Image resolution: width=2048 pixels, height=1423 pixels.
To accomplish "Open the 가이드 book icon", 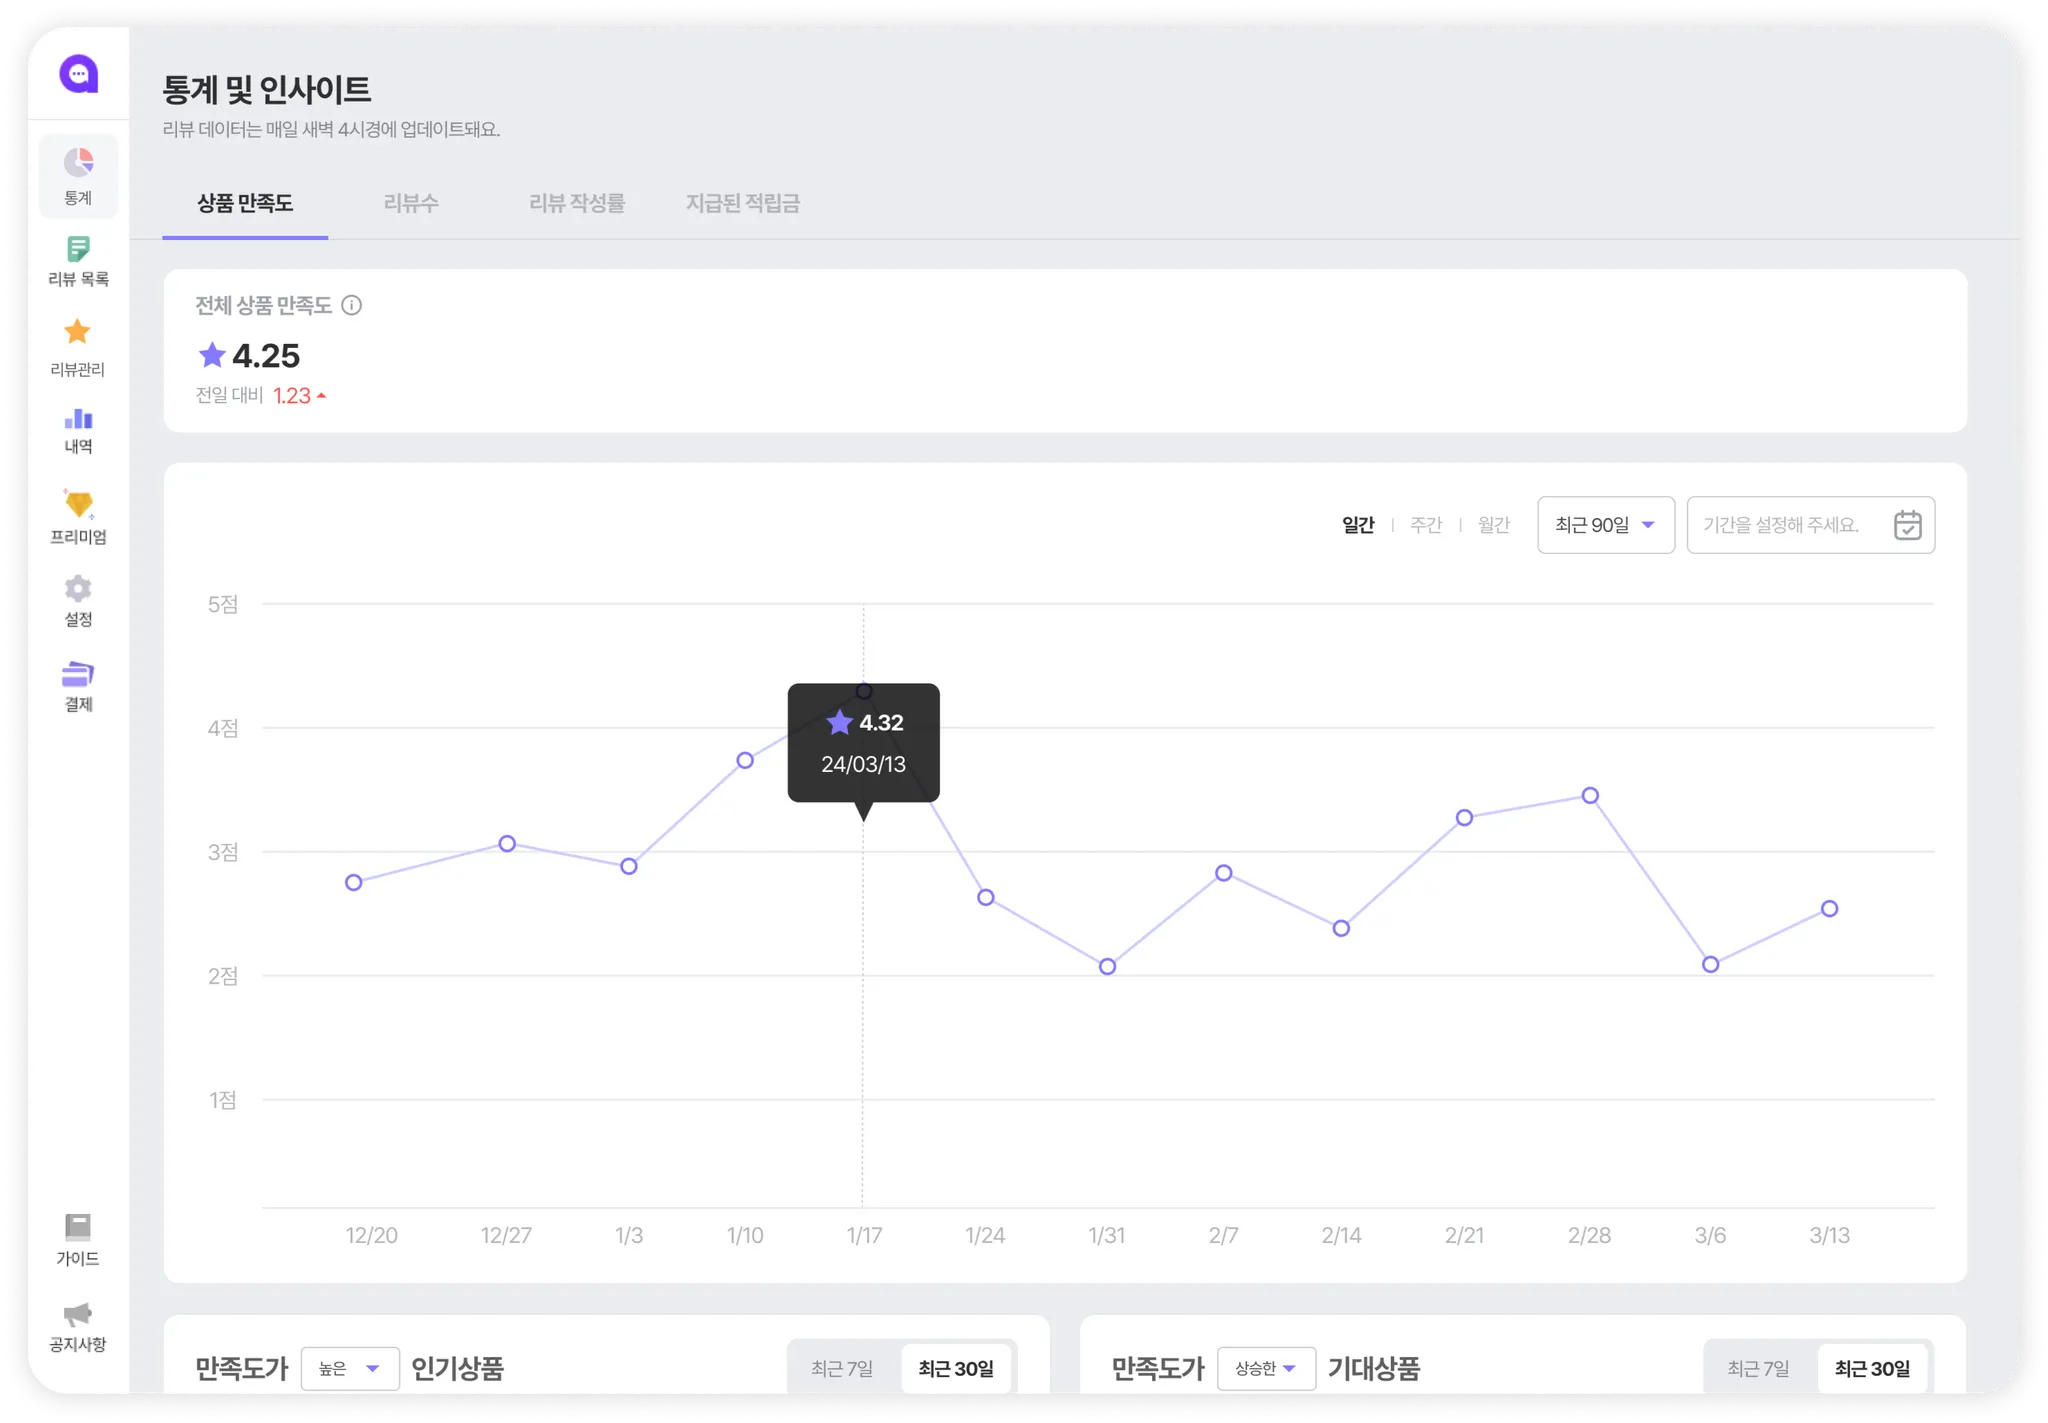I will point(78,1227).
